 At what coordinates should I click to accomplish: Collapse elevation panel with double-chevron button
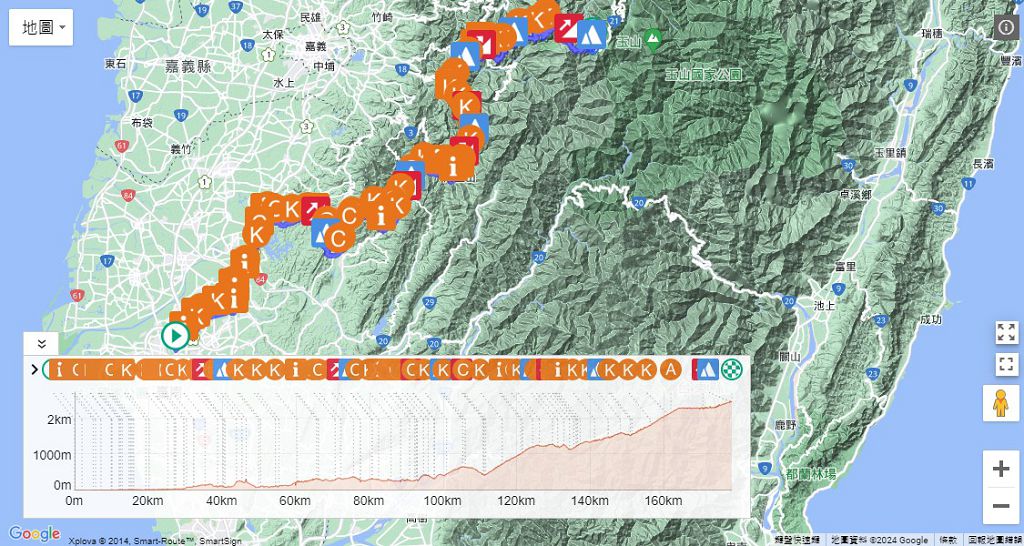41,343
